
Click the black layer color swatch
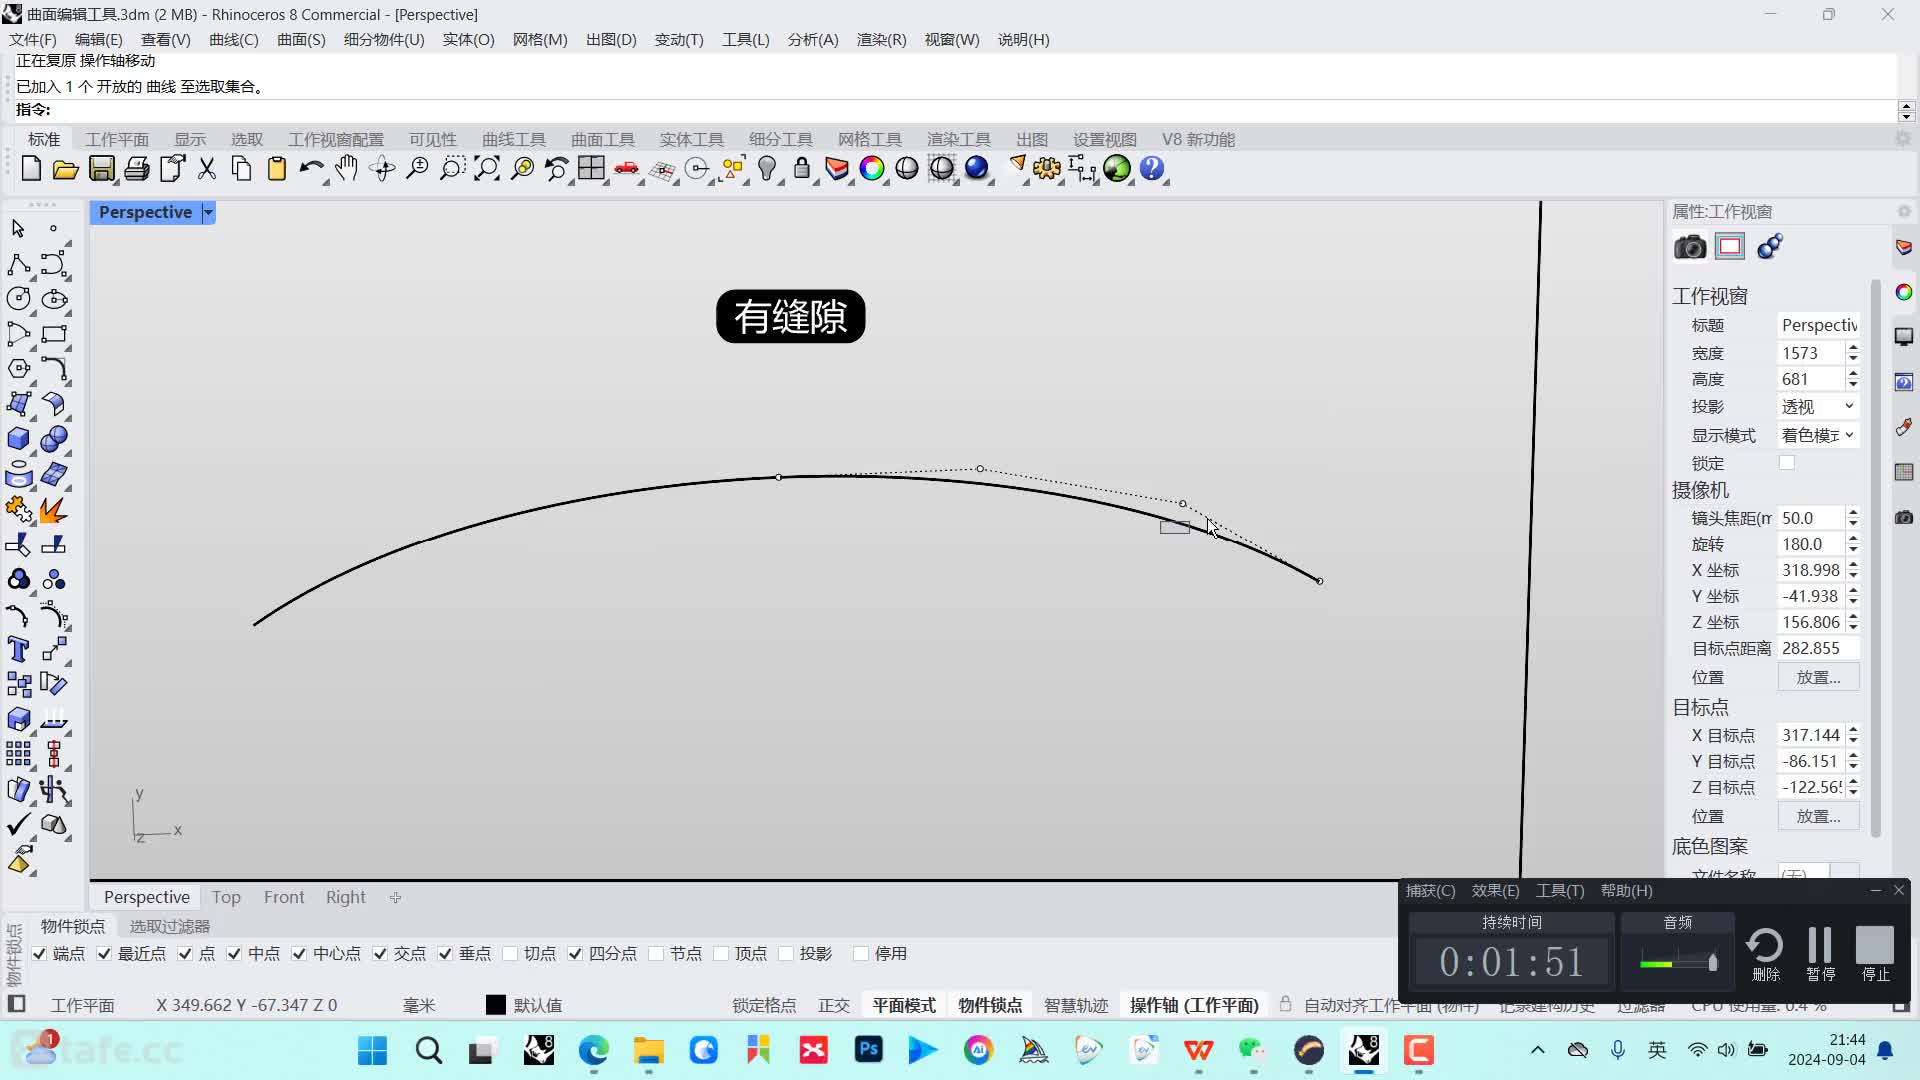496,1005
